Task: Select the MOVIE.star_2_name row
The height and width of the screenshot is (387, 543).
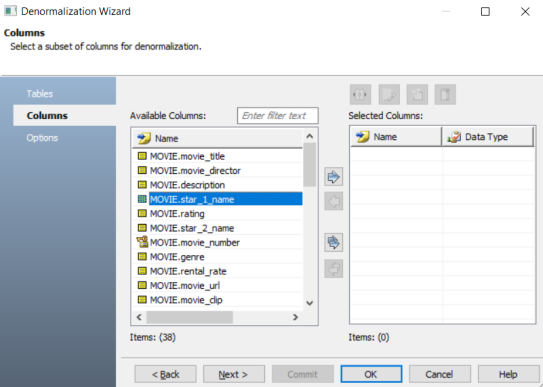Action: [x=217, y=228]
